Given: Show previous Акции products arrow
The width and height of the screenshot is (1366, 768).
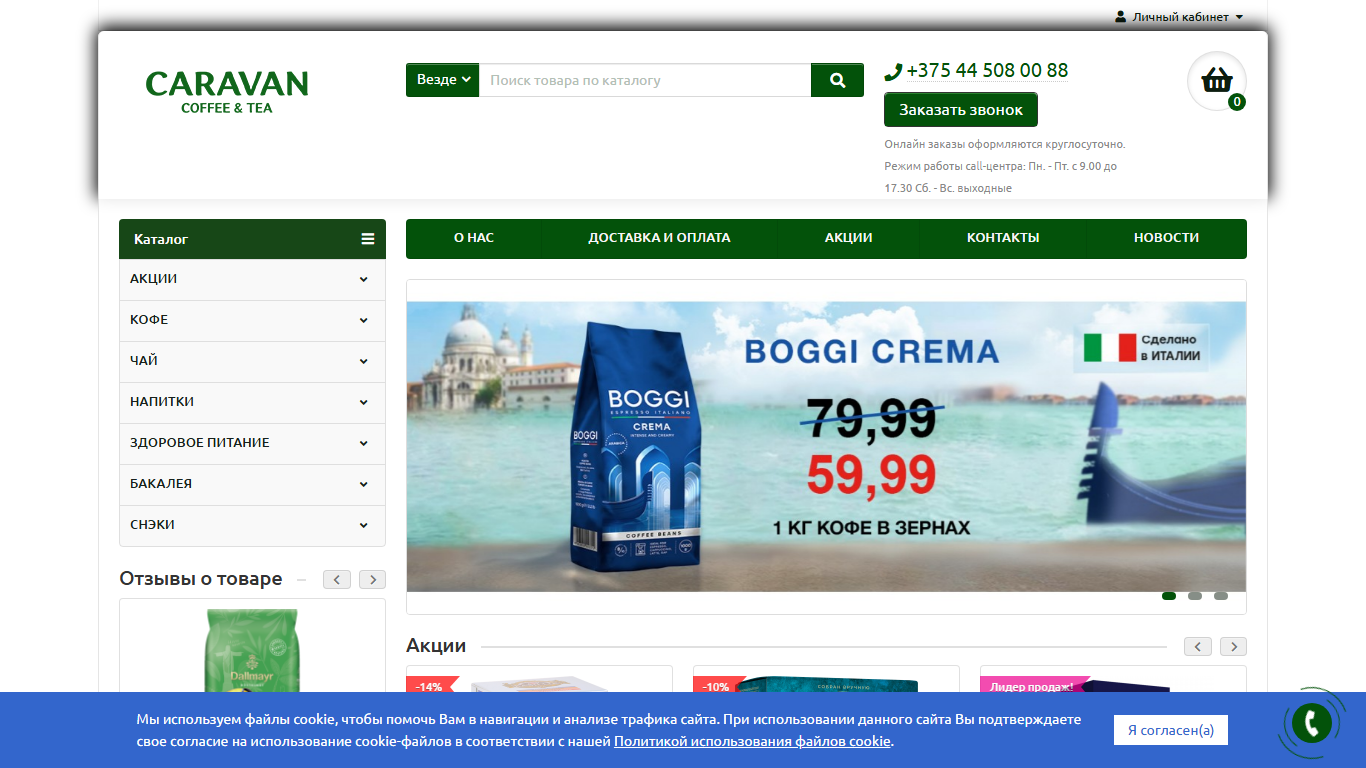Looking at the screenshot, I should (x=1198, y=646).
